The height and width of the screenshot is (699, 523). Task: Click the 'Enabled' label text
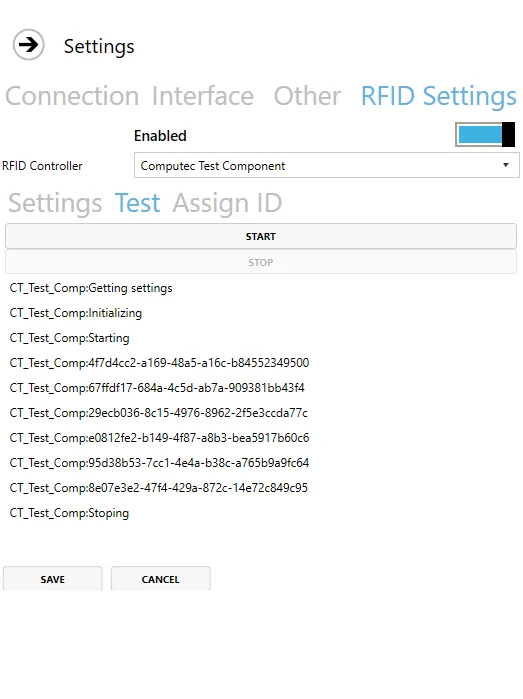160,136
